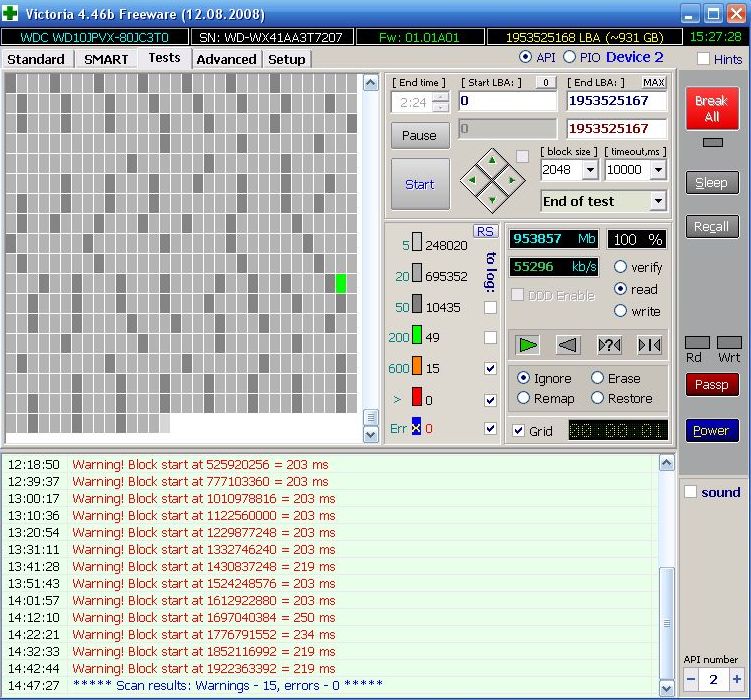This screenshot has height=700, width=751.
Task: Click the Start button
Action: [420, 184]
